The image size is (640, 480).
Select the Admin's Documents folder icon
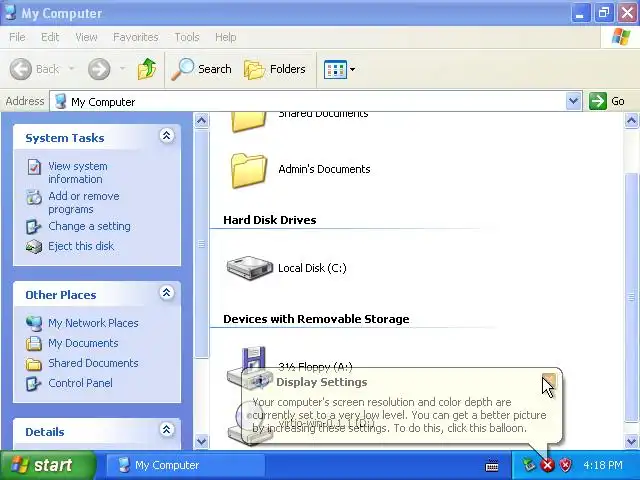[x=249, y=171]
